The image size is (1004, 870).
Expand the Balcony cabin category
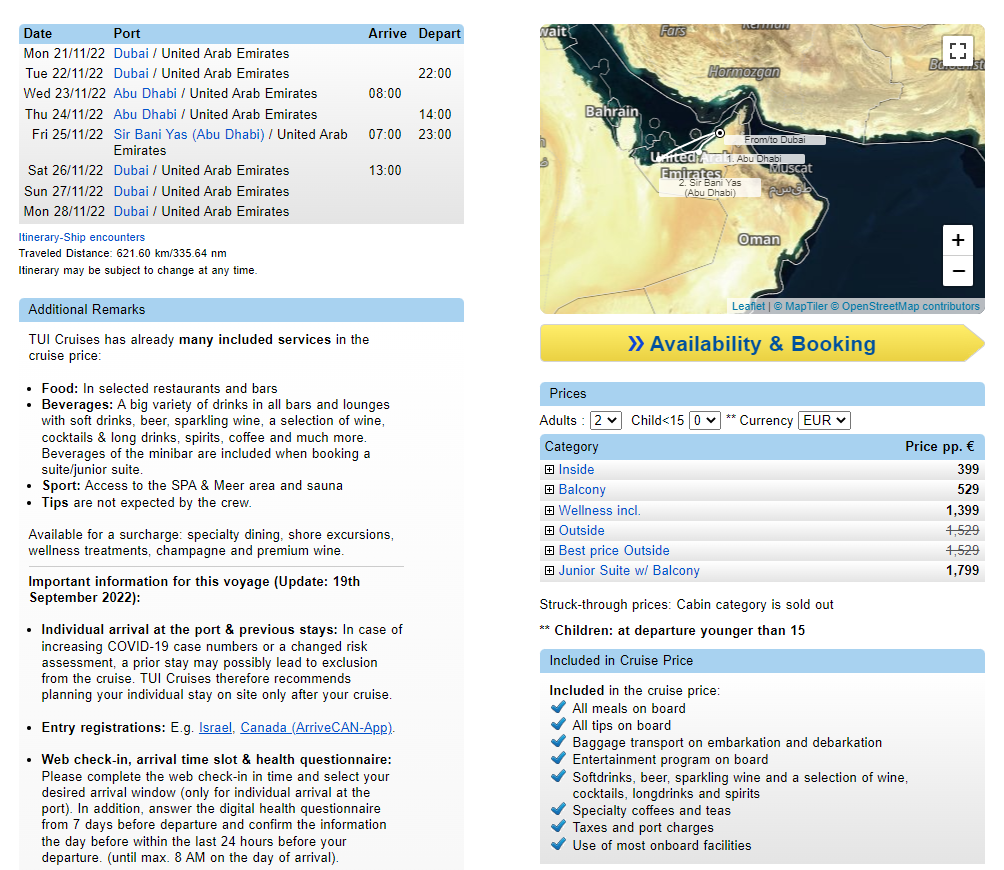(549, 489)
